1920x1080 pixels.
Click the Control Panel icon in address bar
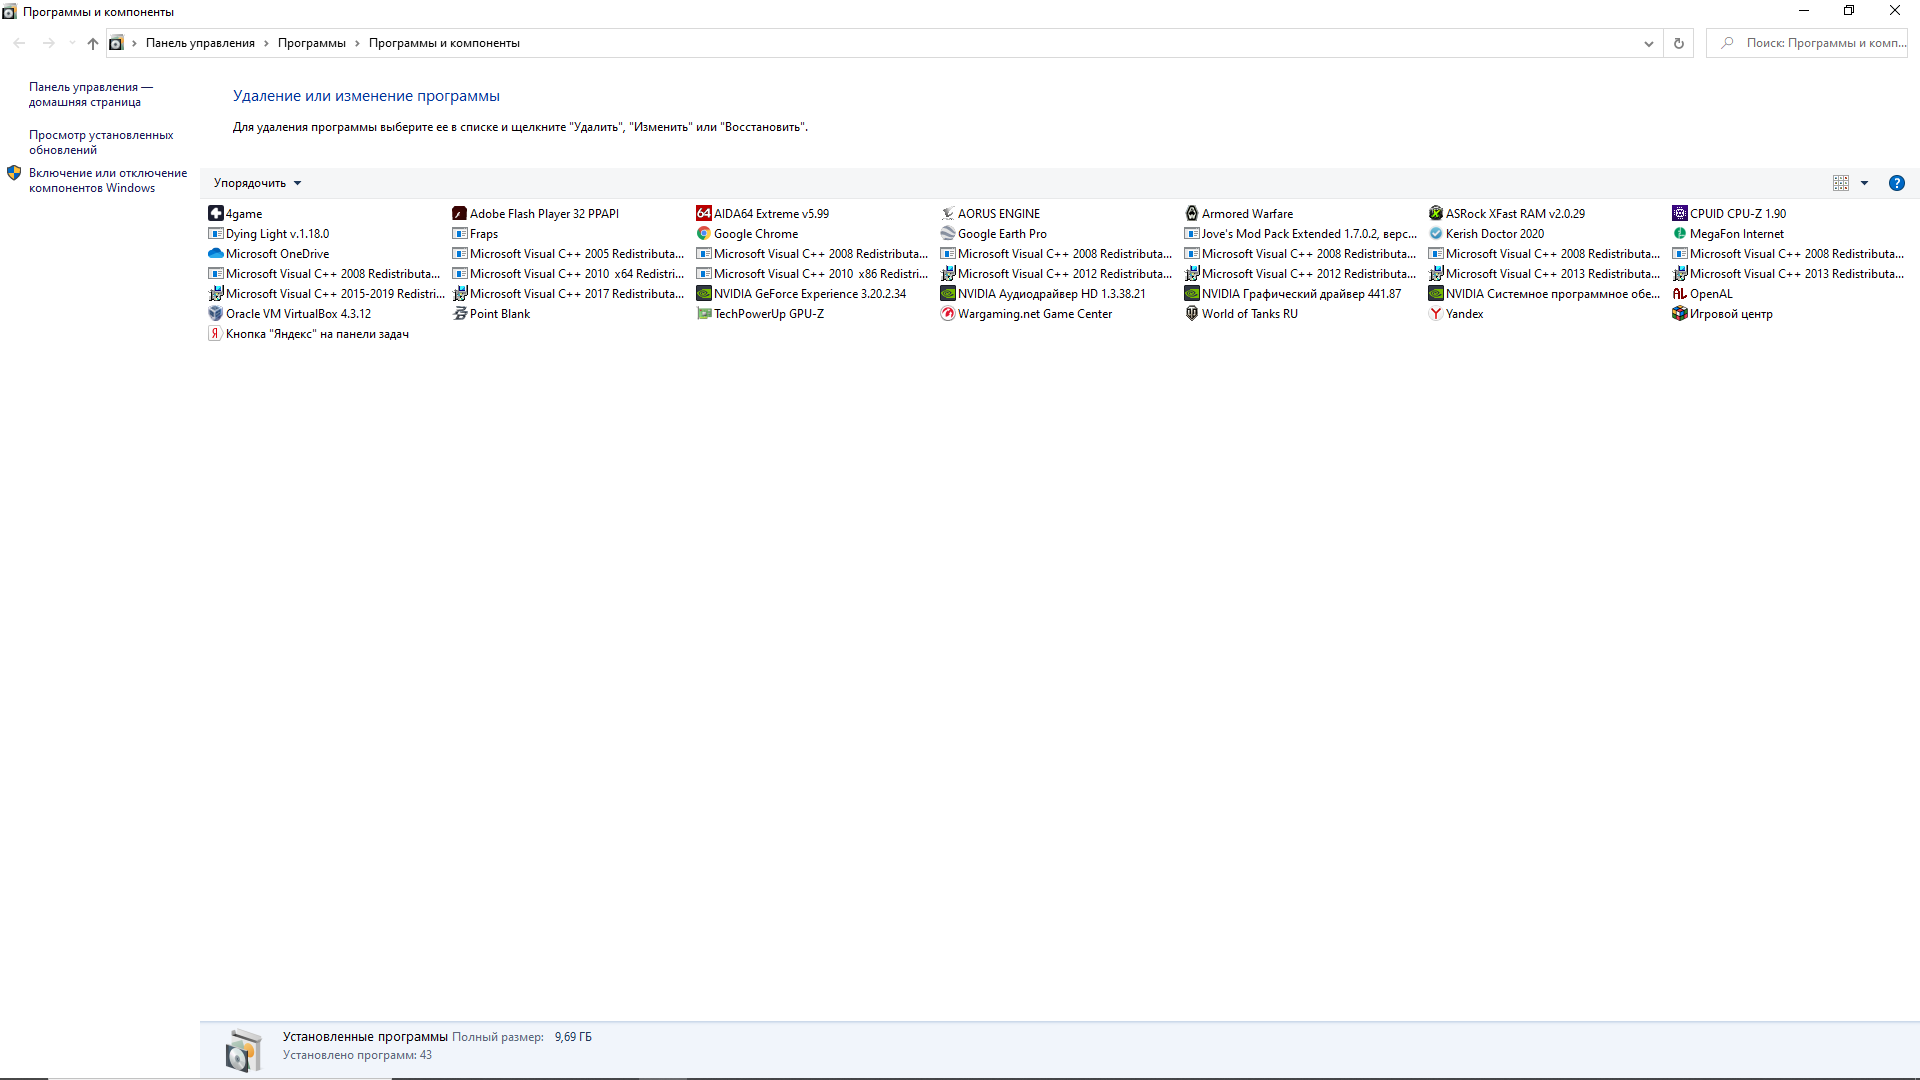[116, 43]
